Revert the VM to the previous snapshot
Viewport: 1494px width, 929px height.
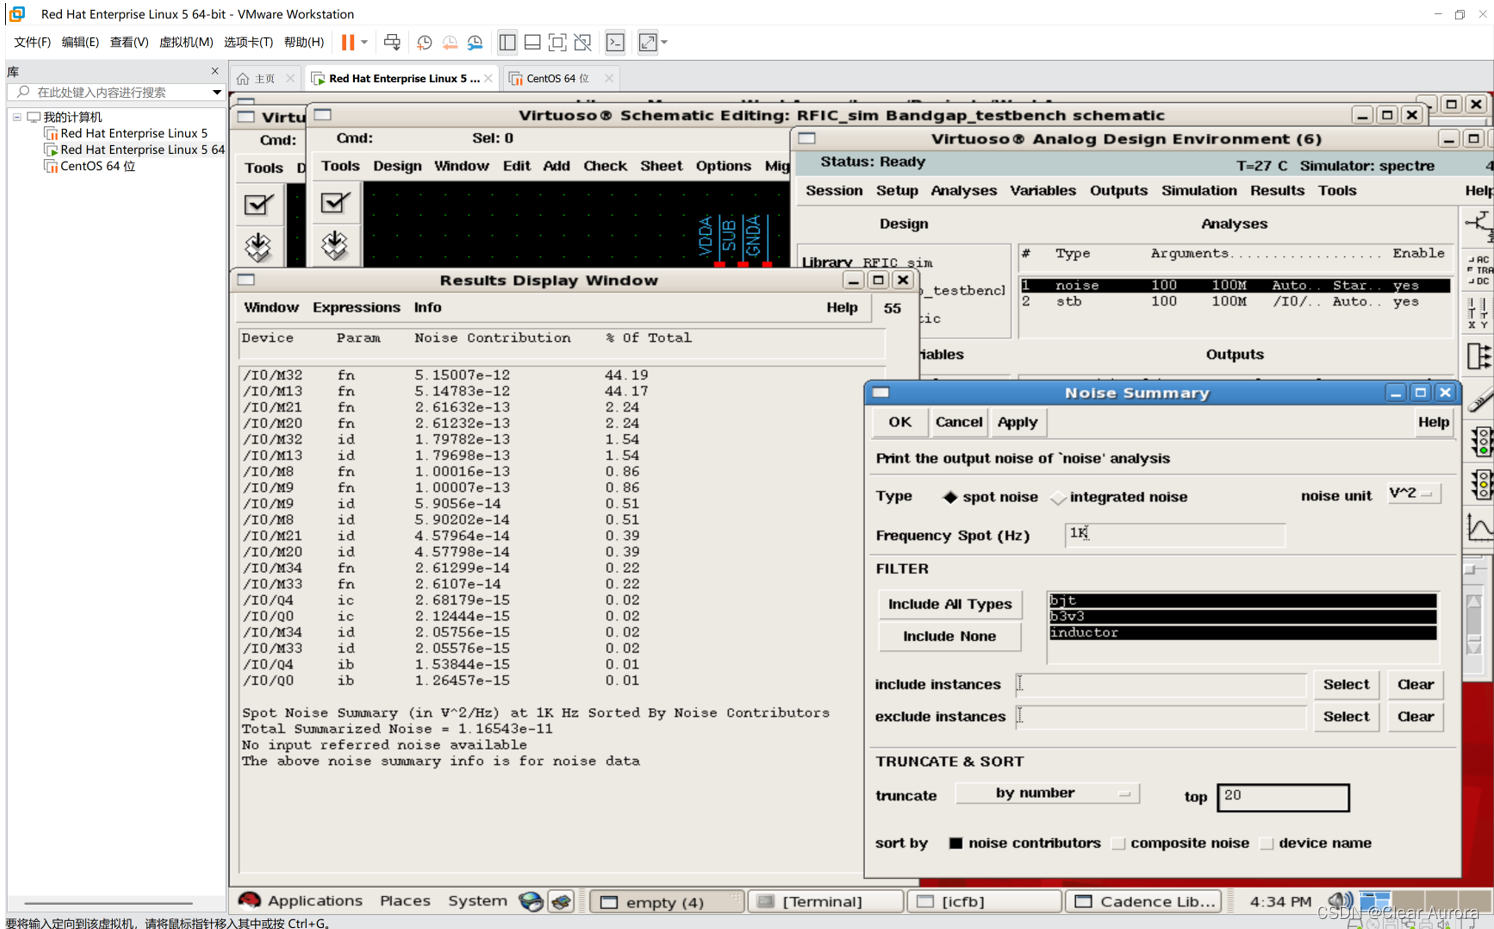[450, 42]
